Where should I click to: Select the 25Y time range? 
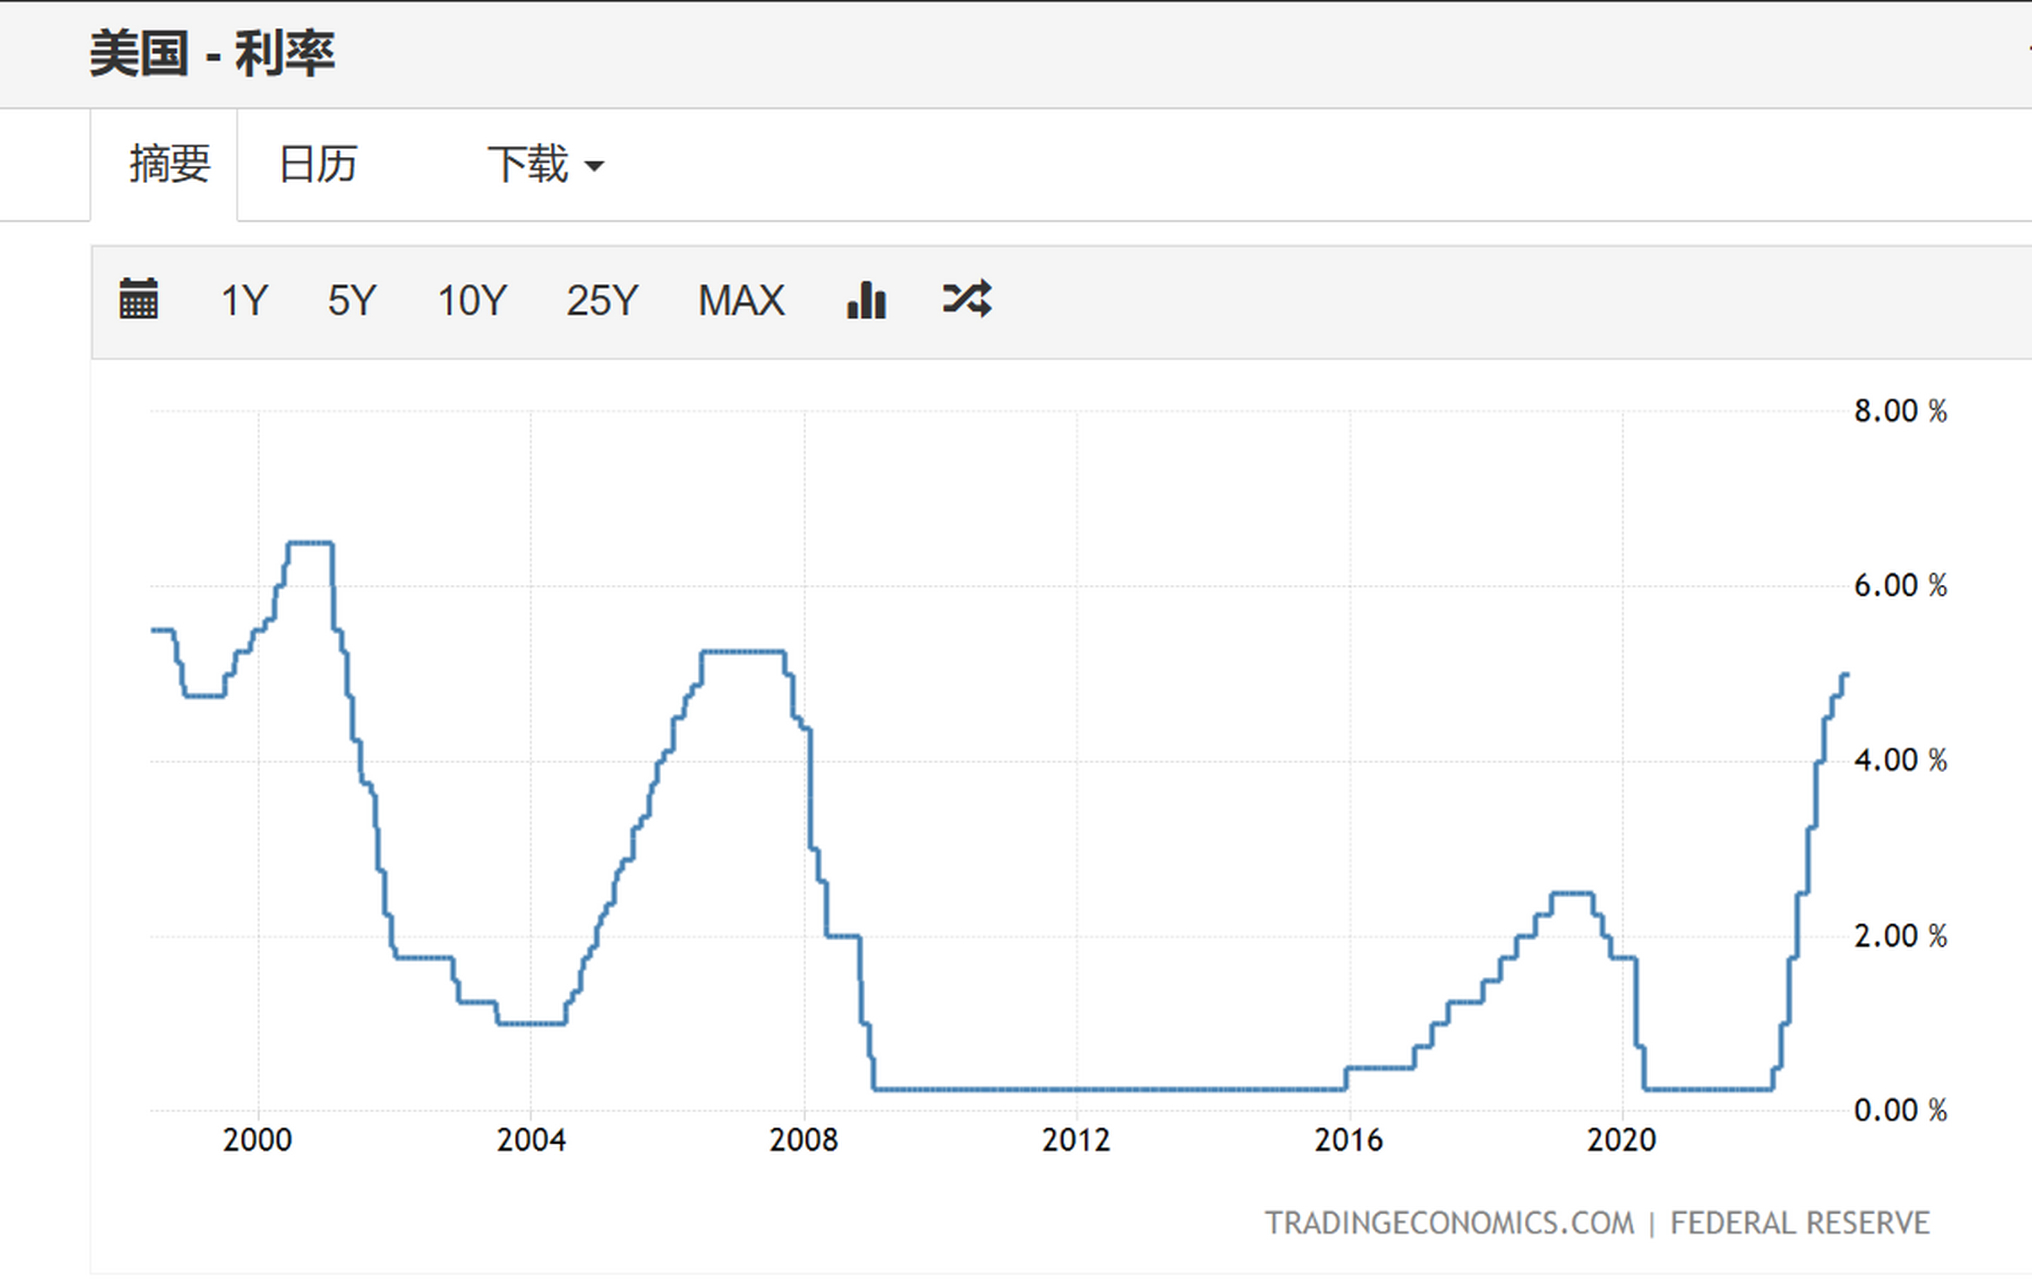click(x=601, y=301)
